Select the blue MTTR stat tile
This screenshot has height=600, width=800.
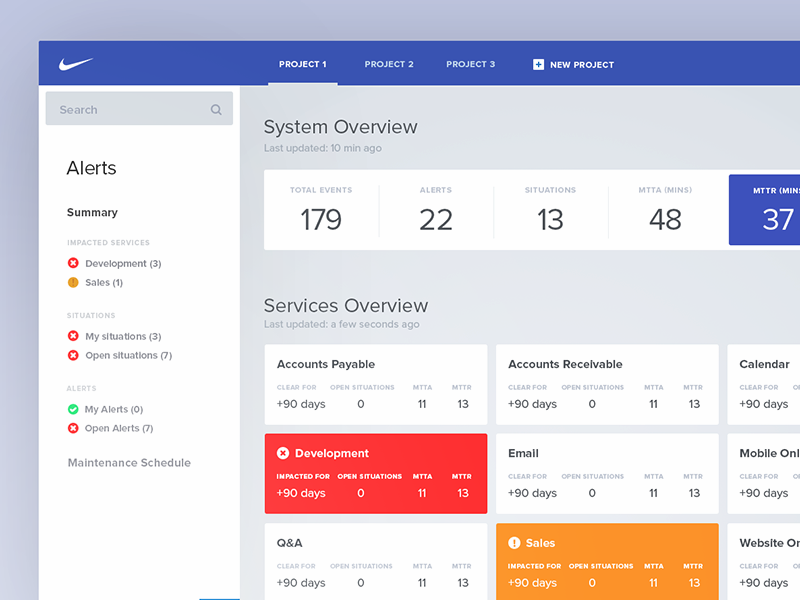coord(766,210)
